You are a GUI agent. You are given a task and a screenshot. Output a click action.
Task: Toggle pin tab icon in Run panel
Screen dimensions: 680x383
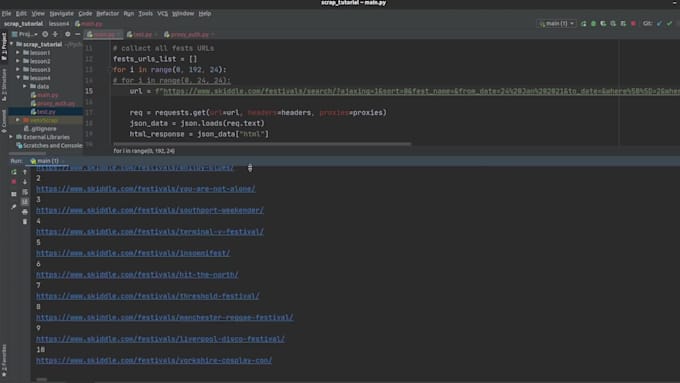click(x=14, y=207)
